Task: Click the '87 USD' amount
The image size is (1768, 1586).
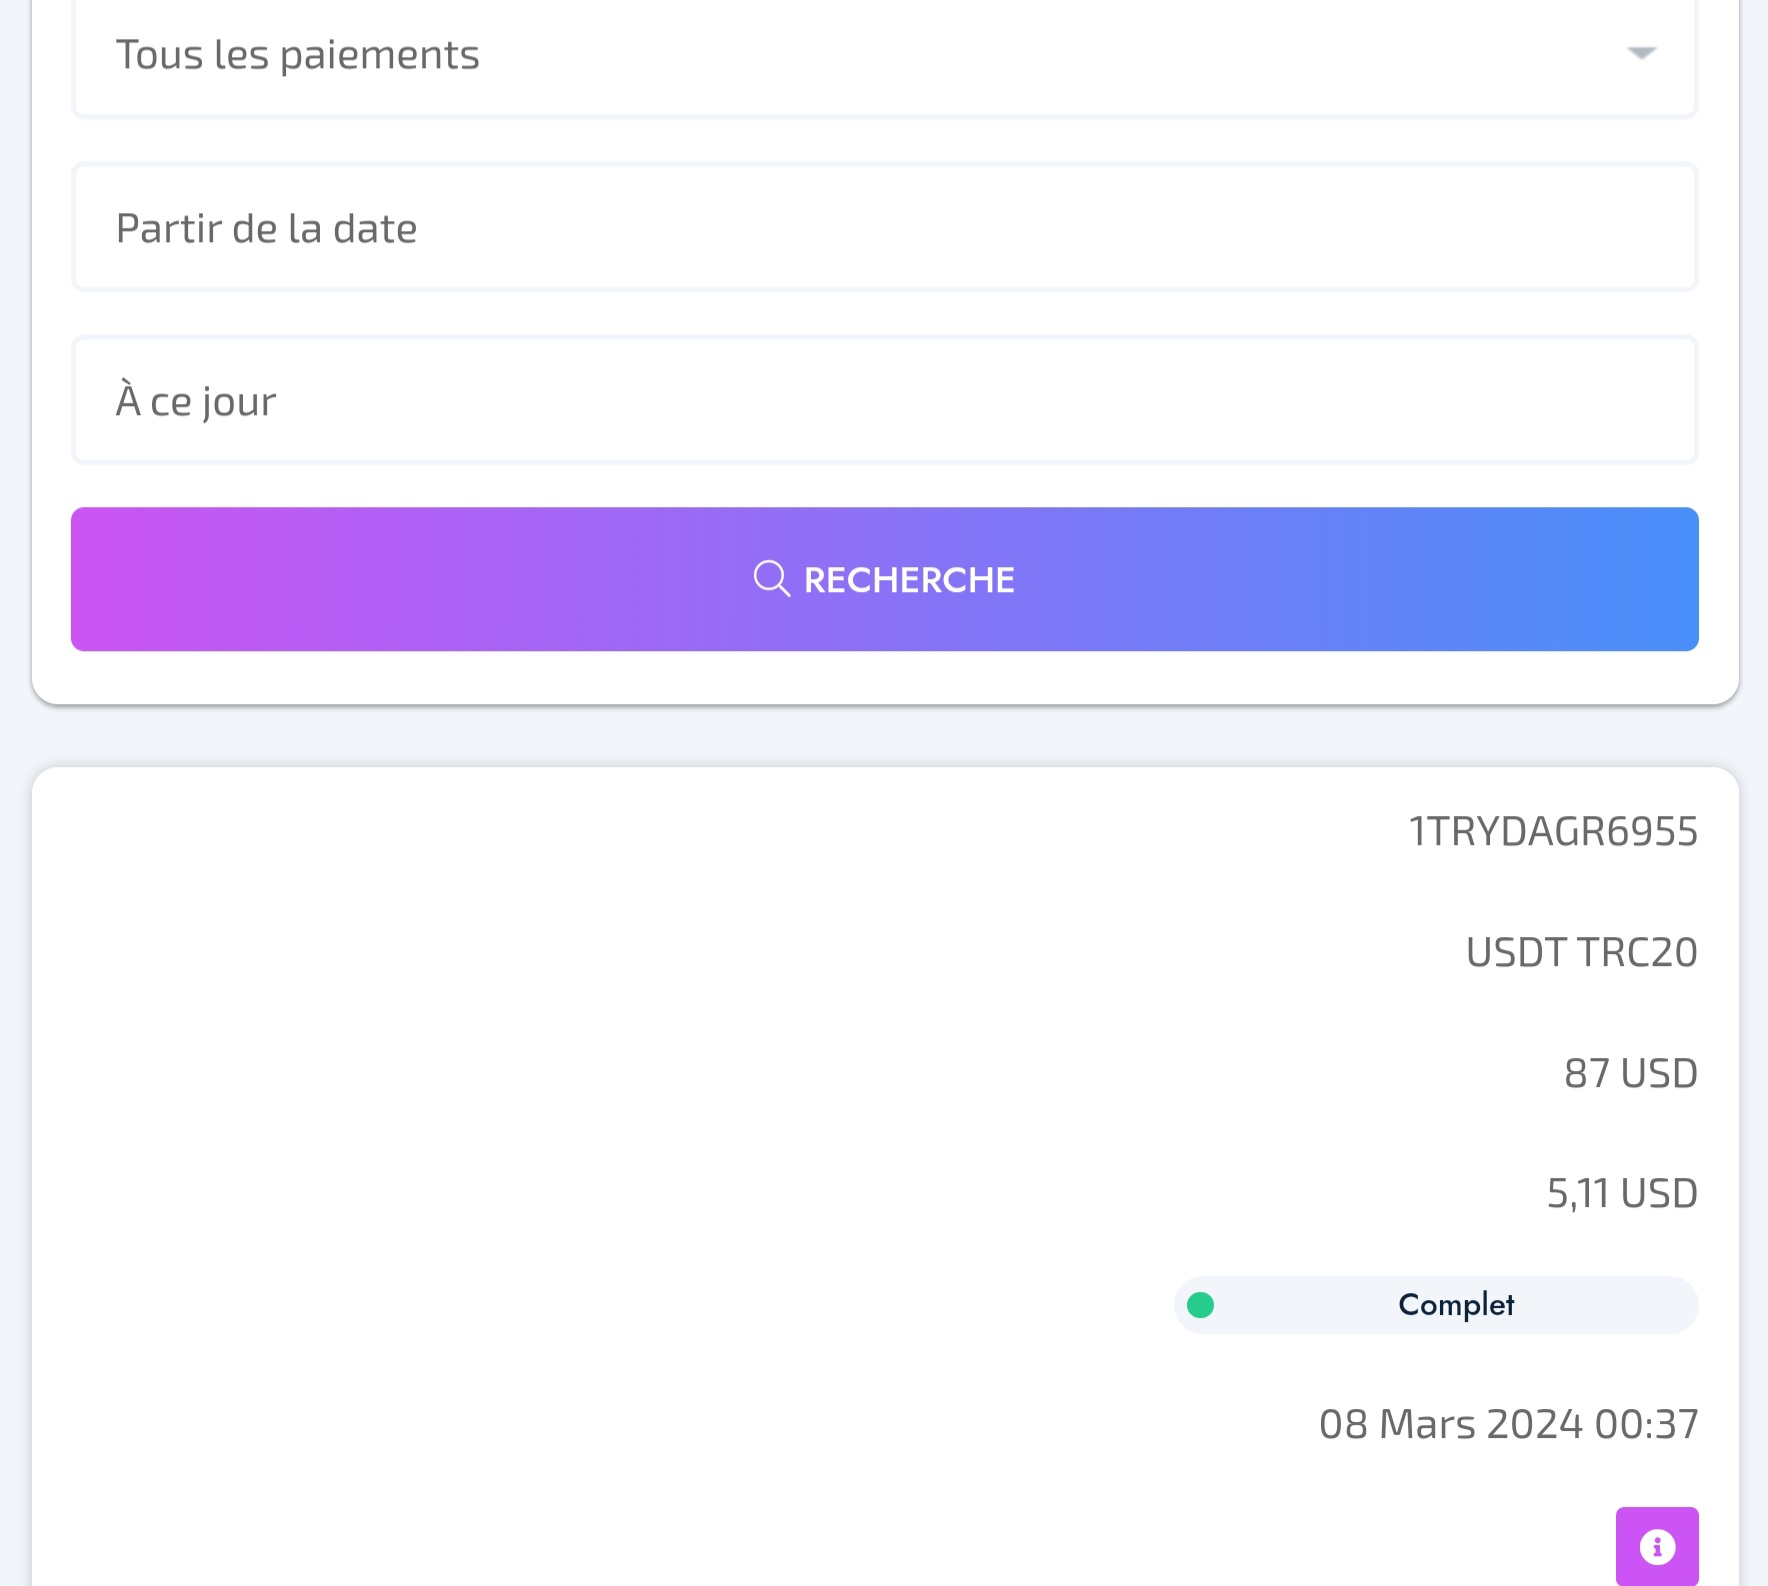Action: (1631, 1074)
